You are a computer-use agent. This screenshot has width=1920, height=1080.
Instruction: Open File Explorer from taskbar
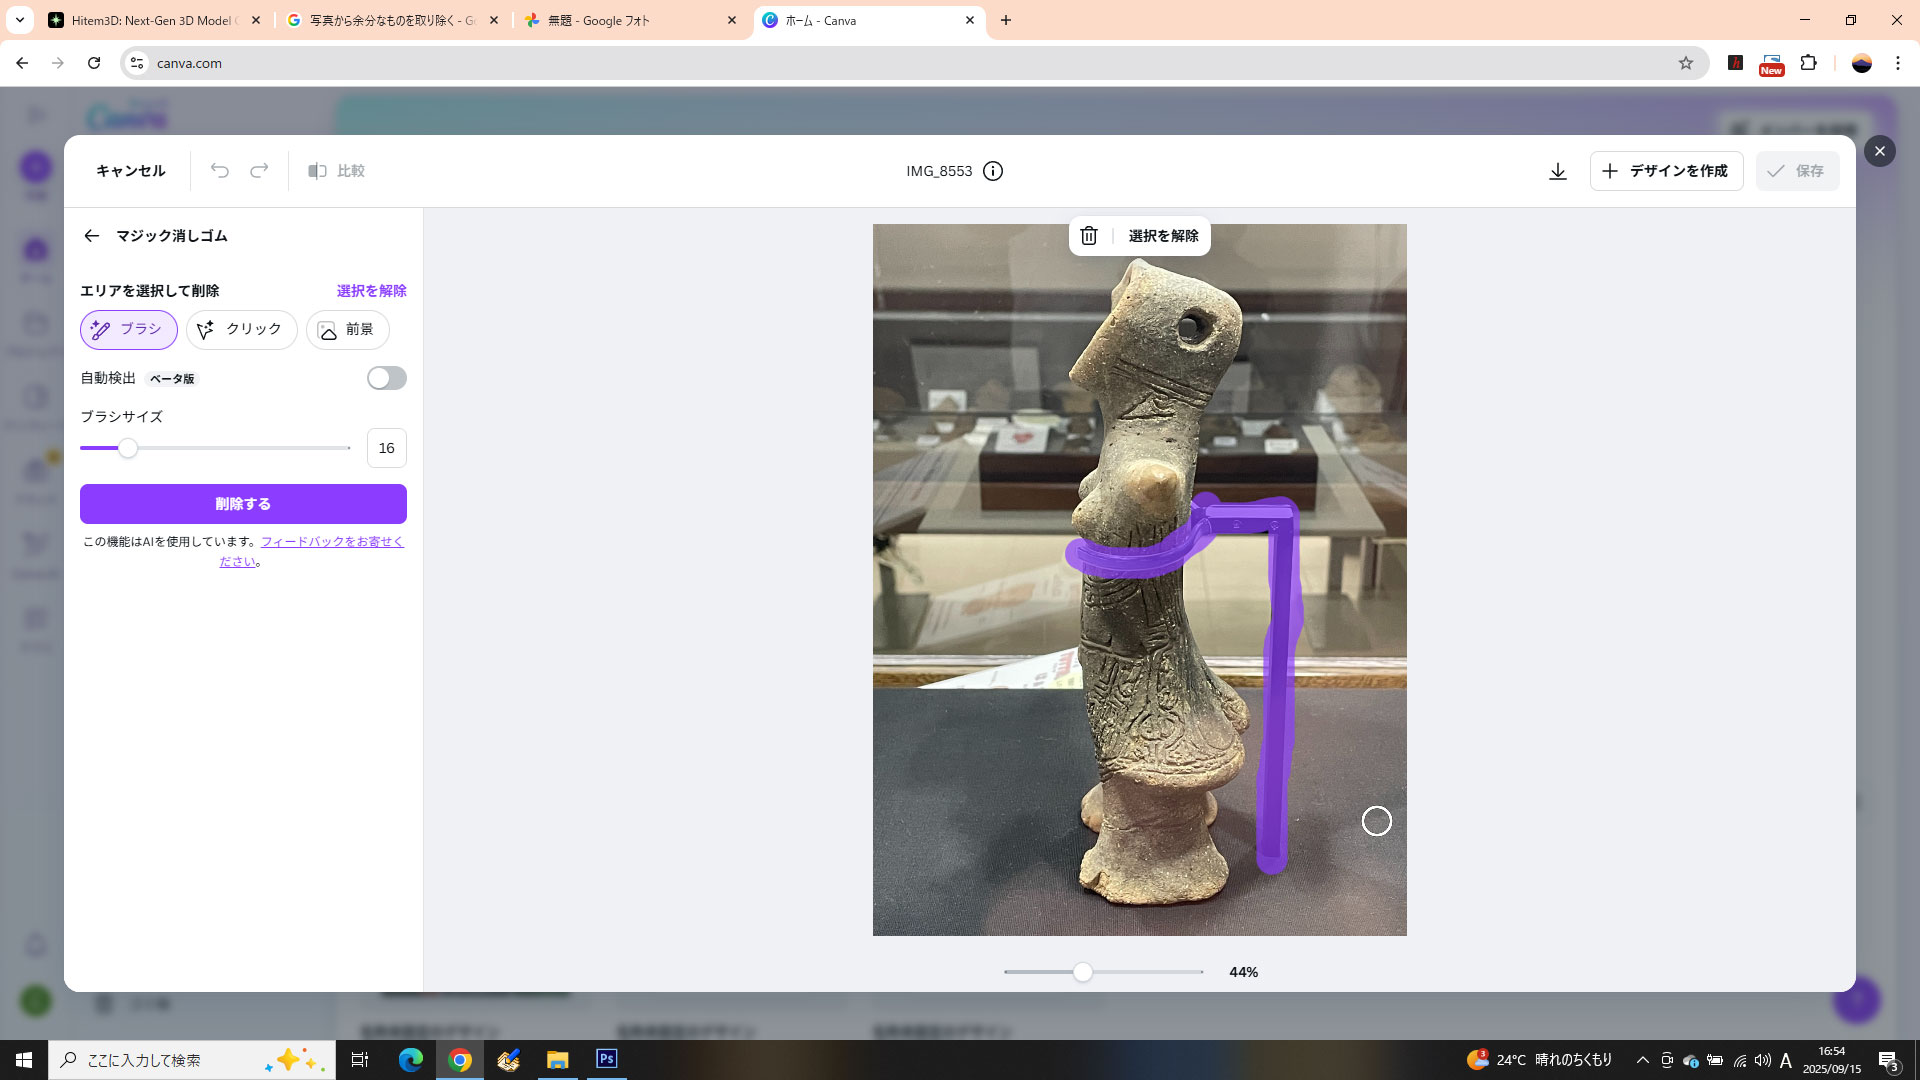(557, 1060)
